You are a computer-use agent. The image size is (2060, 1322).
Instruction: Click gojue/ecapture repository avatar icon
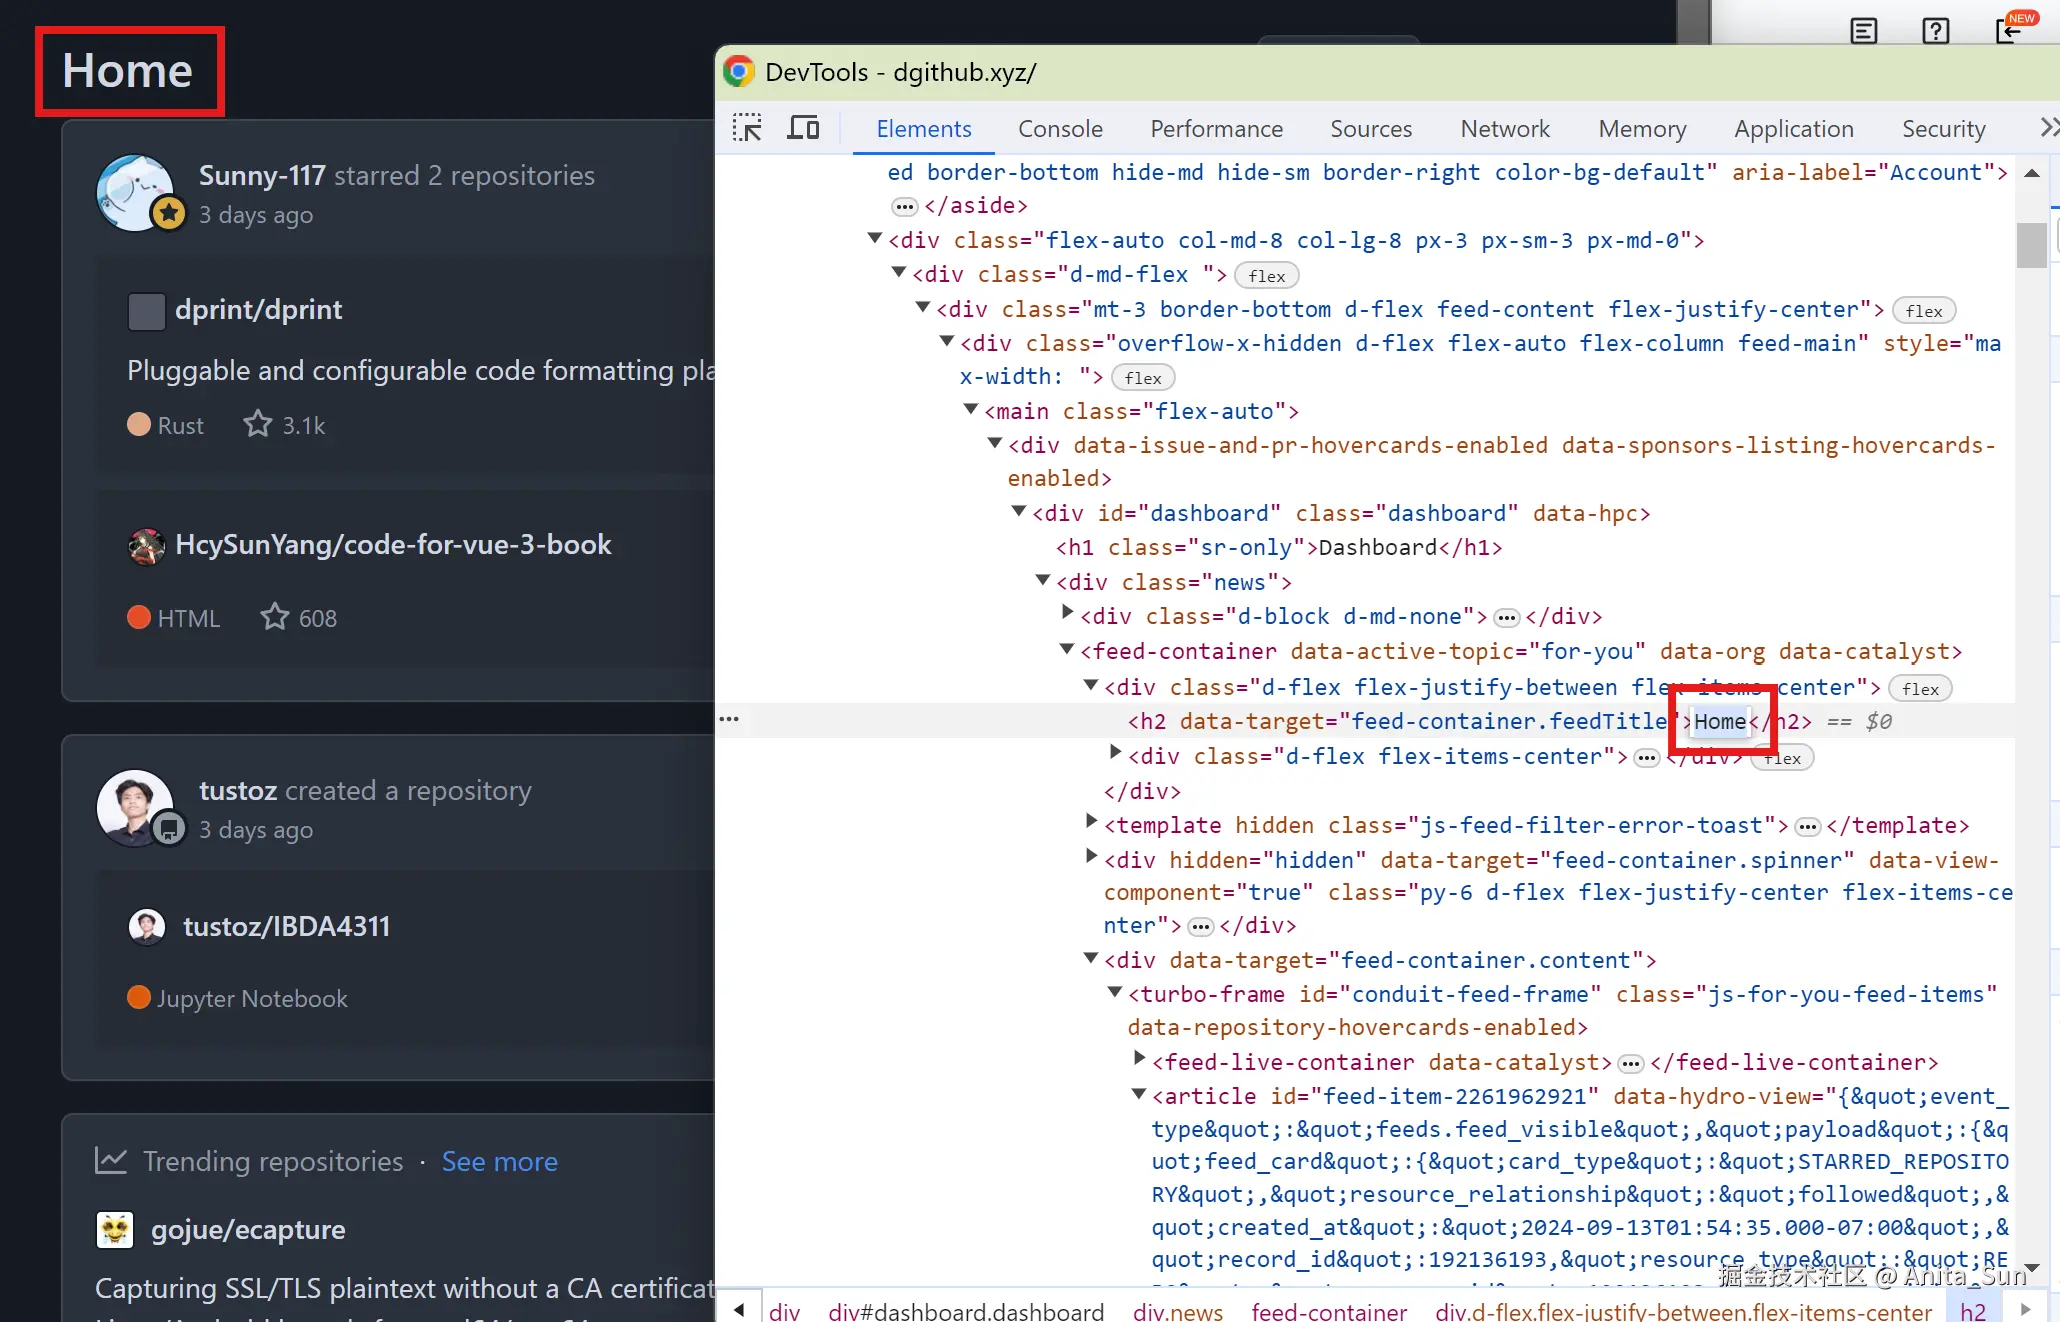(x=115, y=1229)
